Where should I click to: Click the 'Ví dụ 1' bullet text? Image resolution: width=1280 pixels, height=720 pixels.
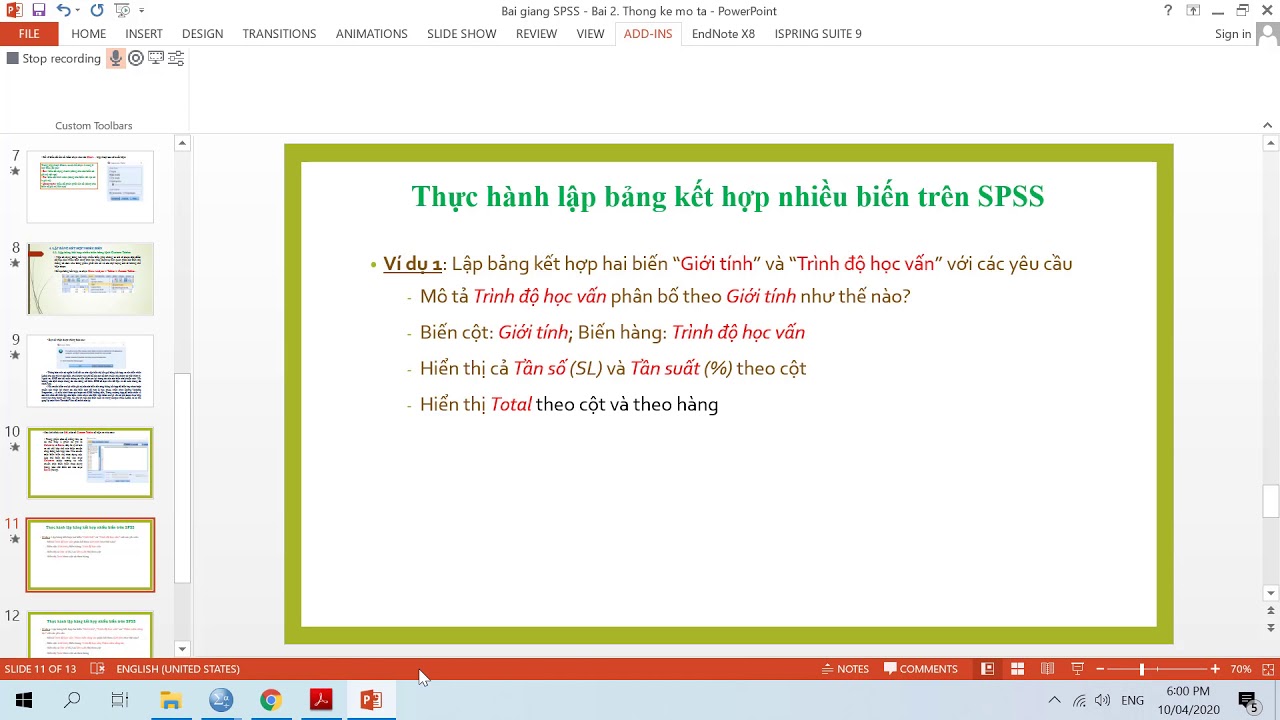click(412, 264)
